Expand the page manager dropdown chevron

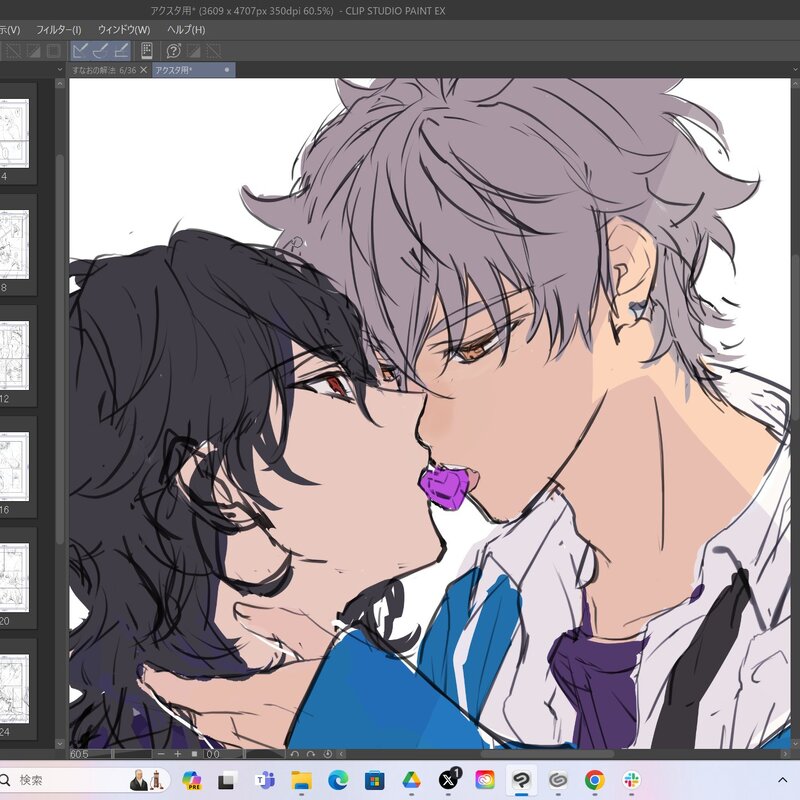click(x=60, y=69)
